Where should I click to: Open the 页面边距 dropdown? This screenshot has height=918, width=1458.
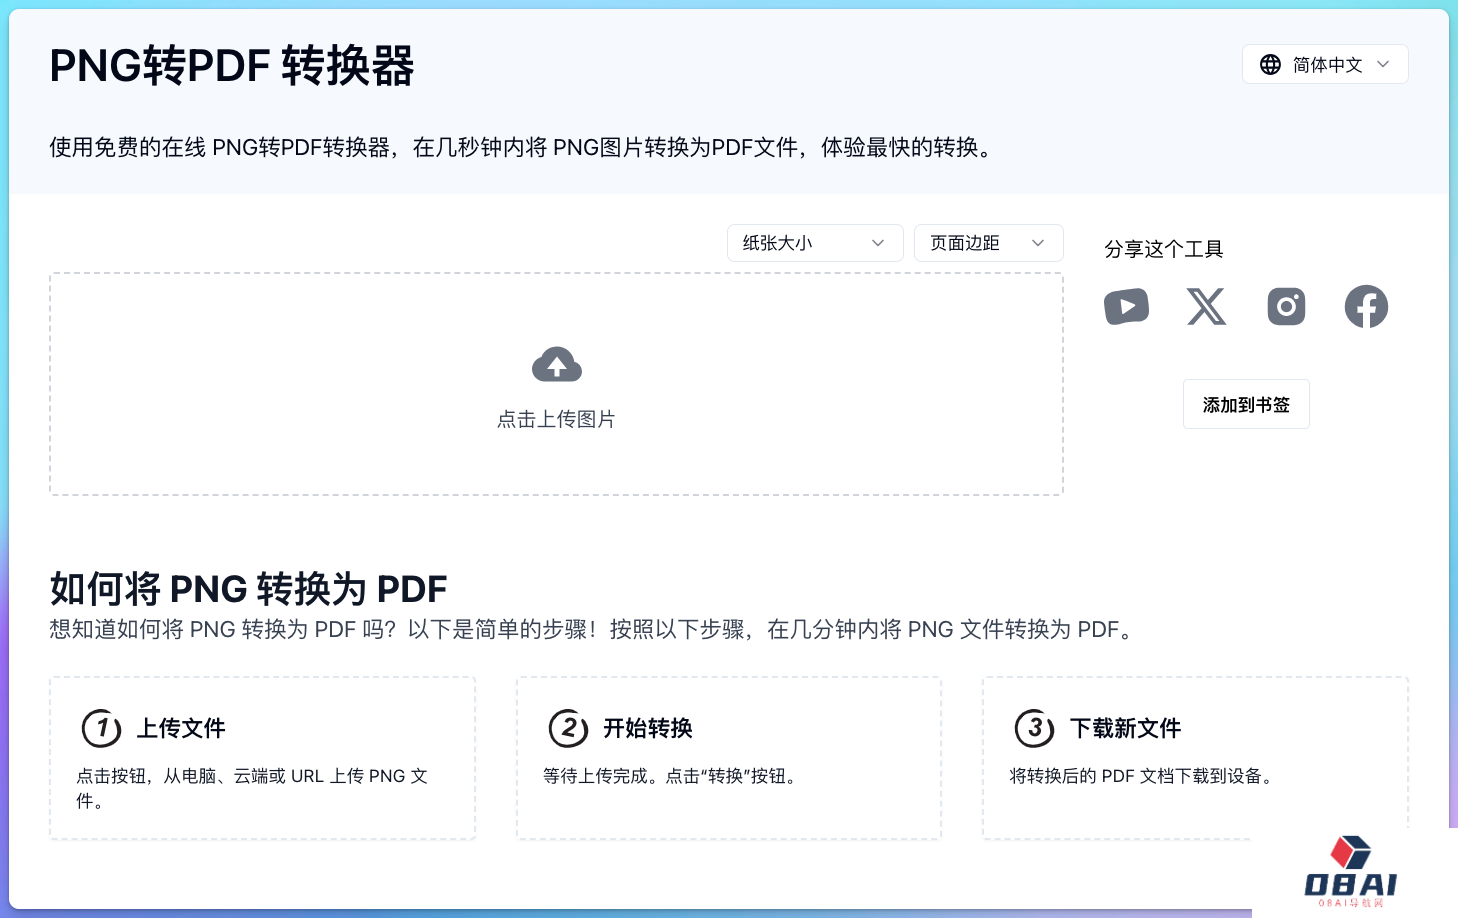point(988,243)
